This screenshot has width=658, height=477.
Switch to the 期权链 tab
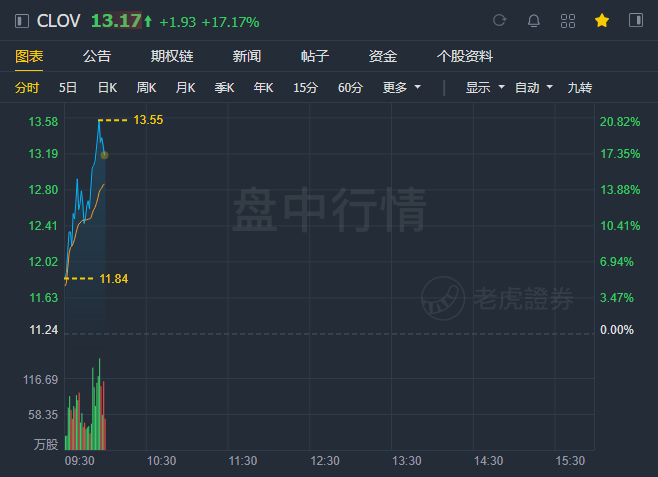click(x=172, y=56)
